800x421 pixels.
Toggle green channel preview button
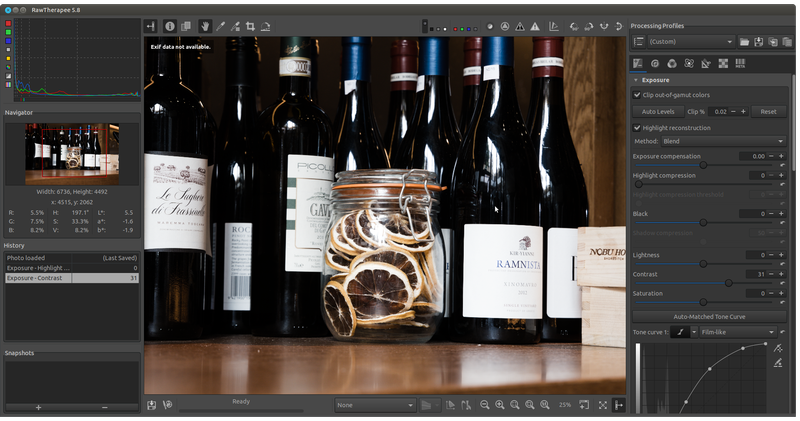tap(462, 29)
